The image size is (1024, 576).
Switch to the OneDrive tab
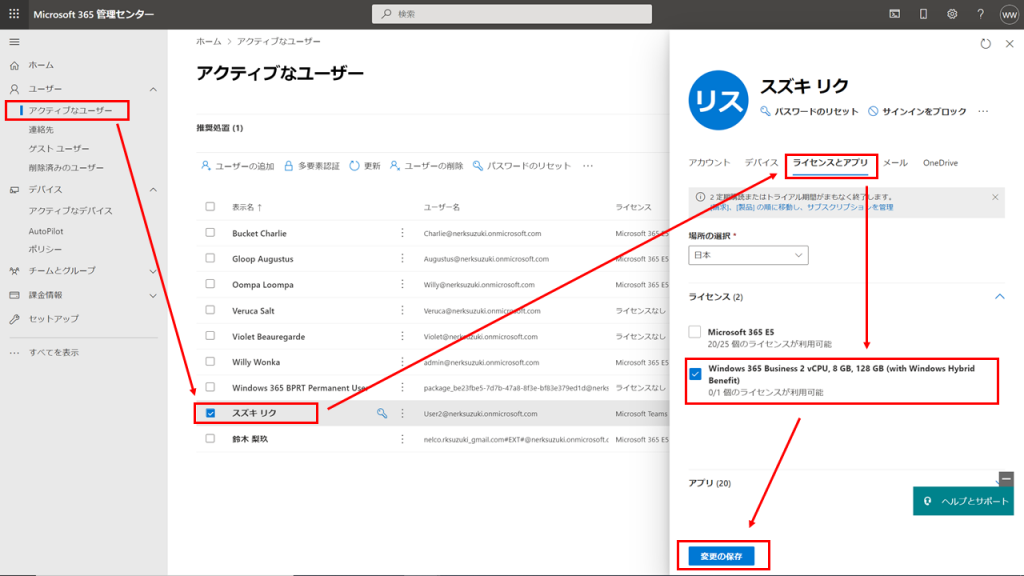(940, 163)
